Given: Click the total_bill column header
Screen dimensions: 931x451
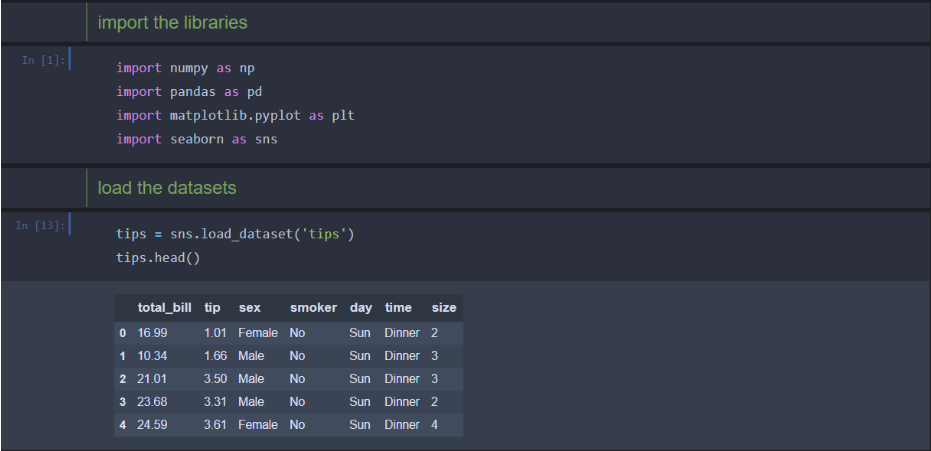Looking at the screenshot, I should point(164,308).
